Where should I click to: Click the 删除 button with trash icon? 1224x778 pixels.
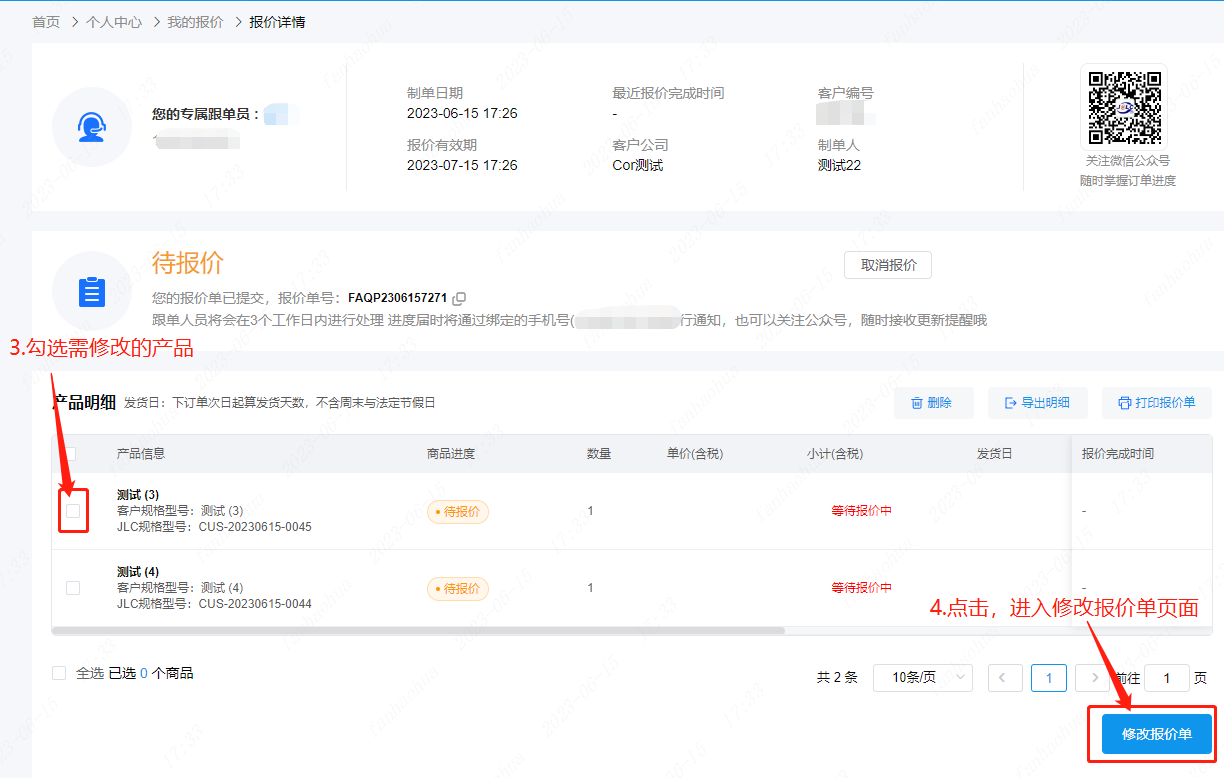(x=930, y=403)
